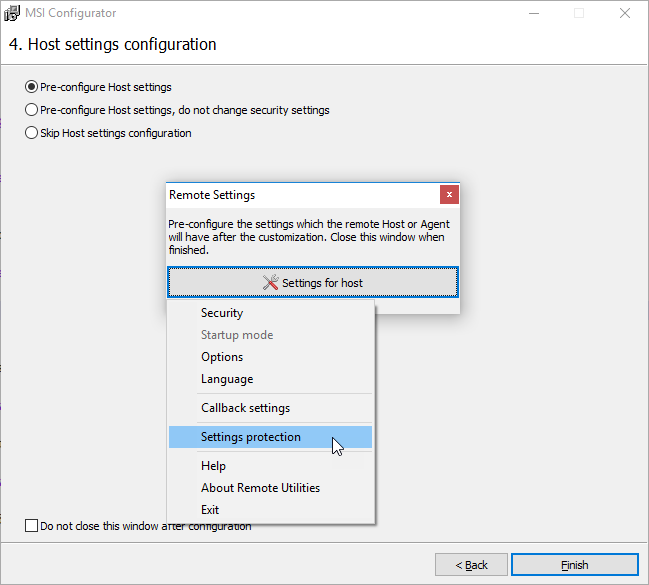Choose Exit from the host menu
Image resolution: width=649 pixels, height=585 pixels.
click(210, 510)
